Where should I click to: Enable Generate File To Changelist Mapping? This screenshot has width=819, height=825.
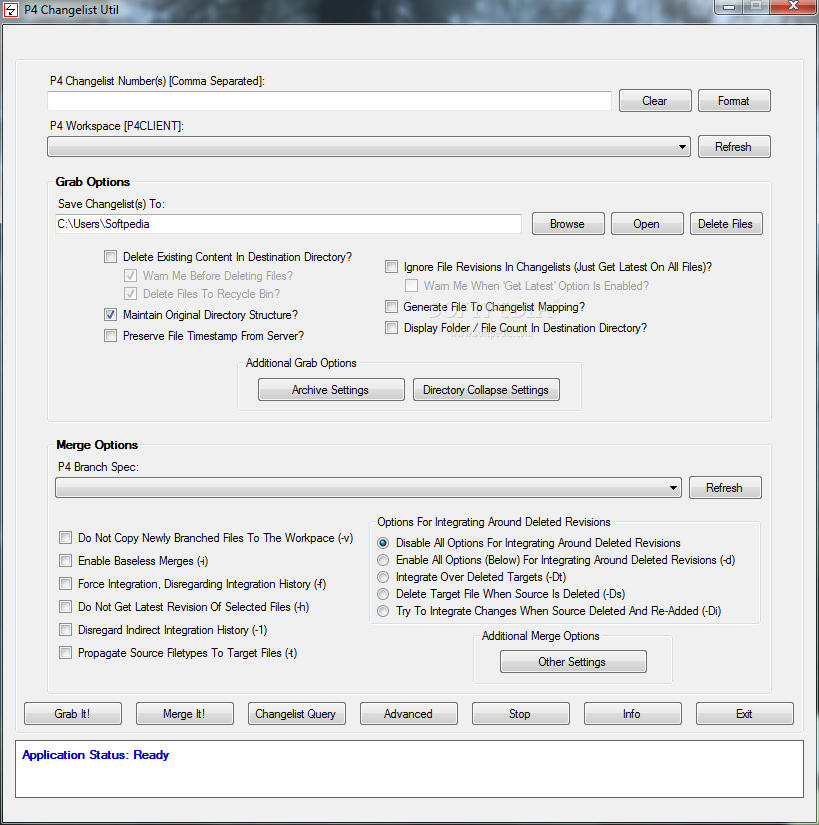[391, 307]
